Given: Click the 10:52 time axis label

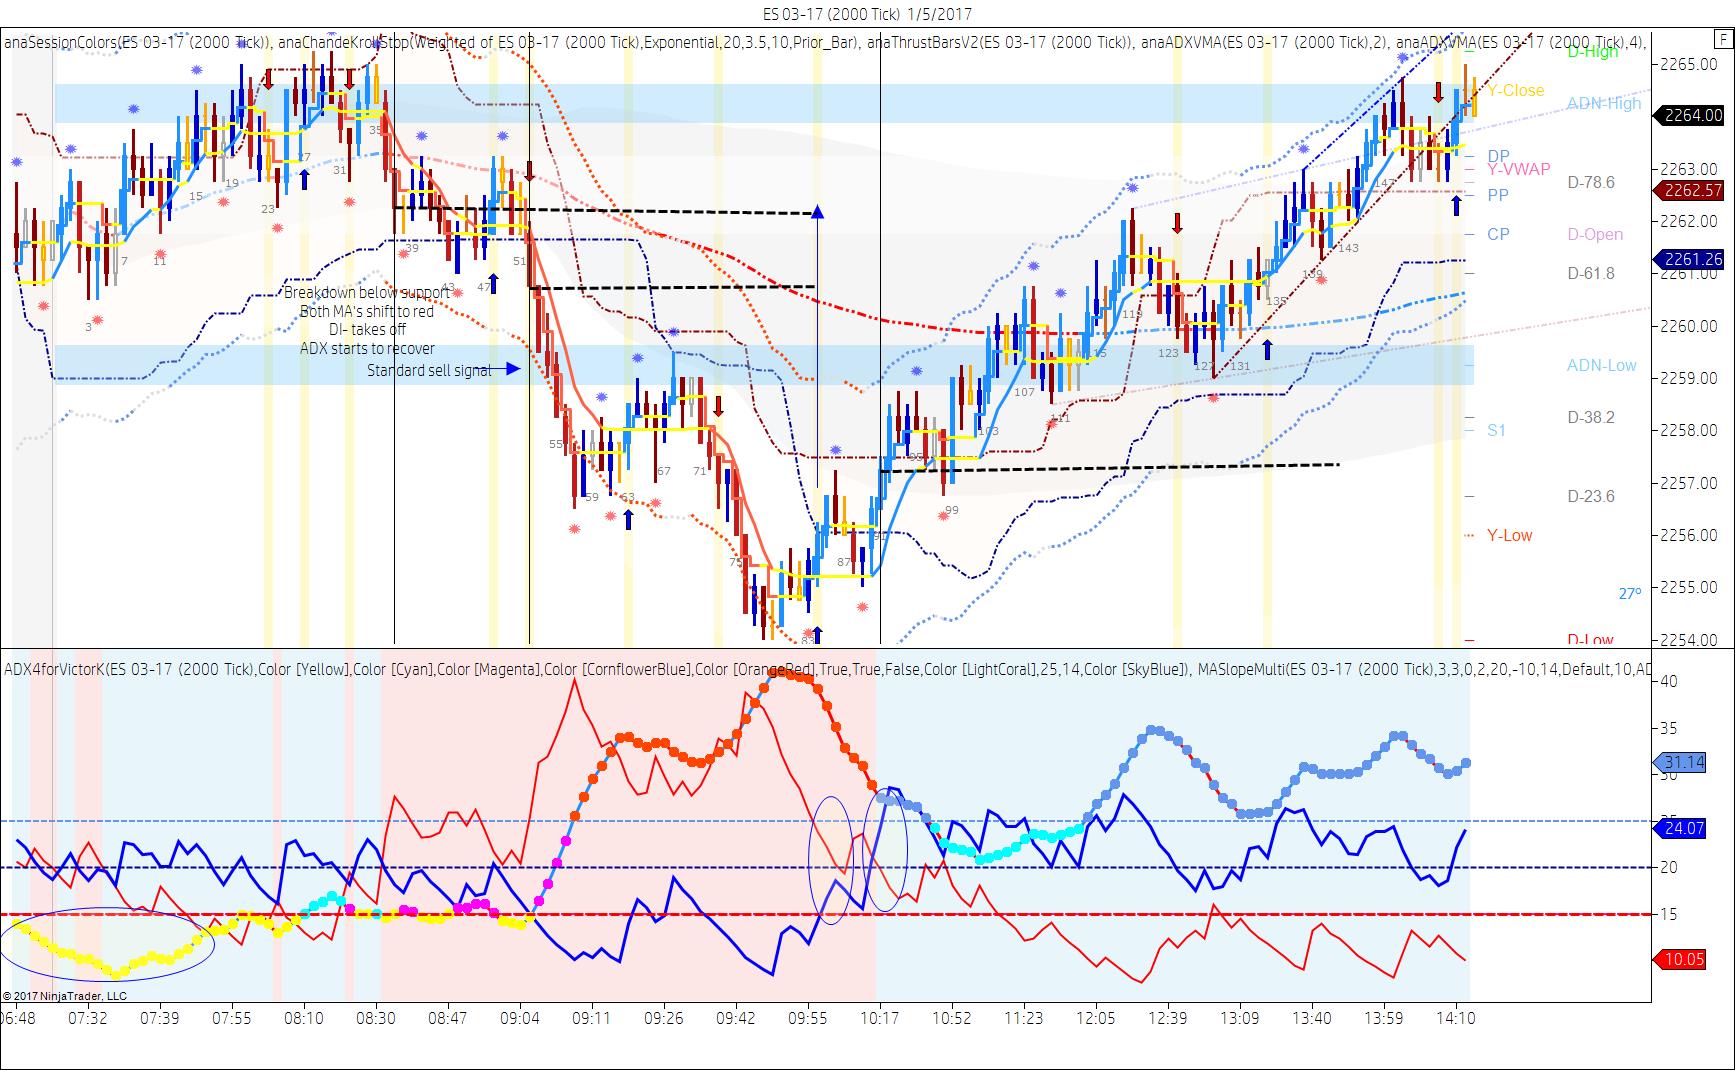Looking at the screenshot, I should (x=952, y=1018).
